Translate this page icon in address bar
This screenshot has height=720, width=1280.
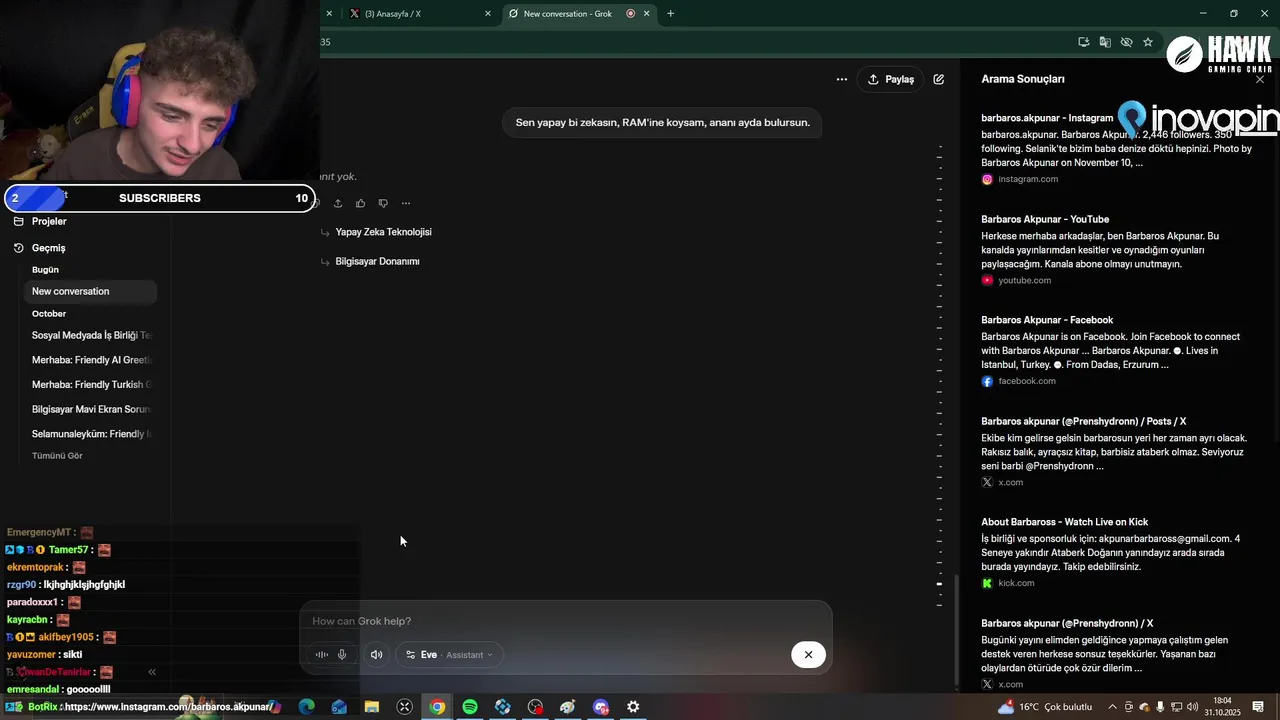[x=1105, y=42]
